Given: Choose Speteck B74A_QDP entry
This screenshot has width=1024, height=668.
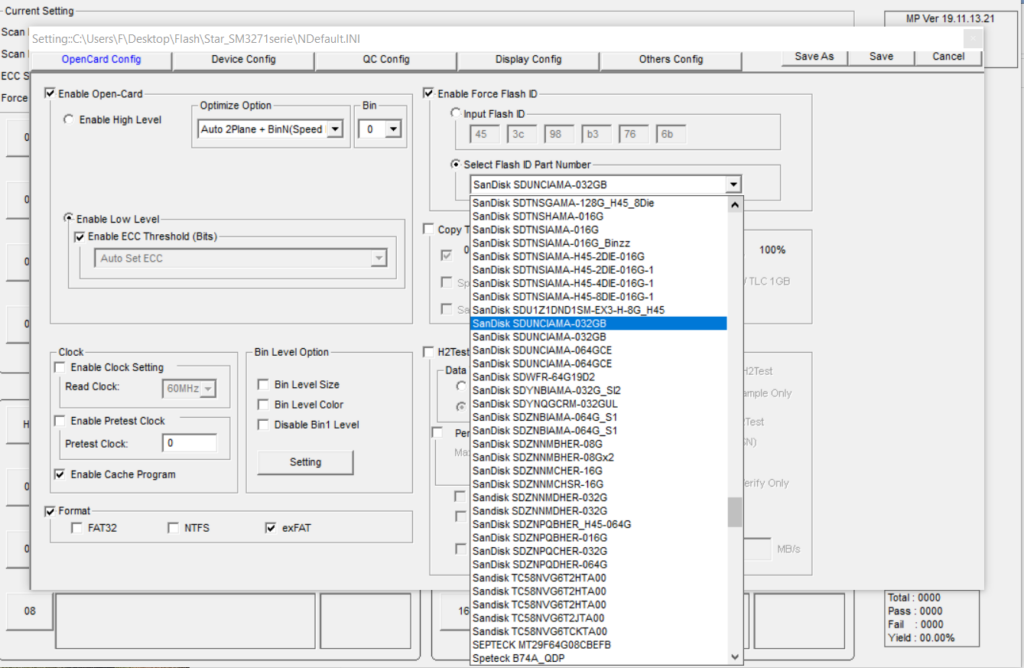Looking at the screenshot, I should click(x=598, y=658).
